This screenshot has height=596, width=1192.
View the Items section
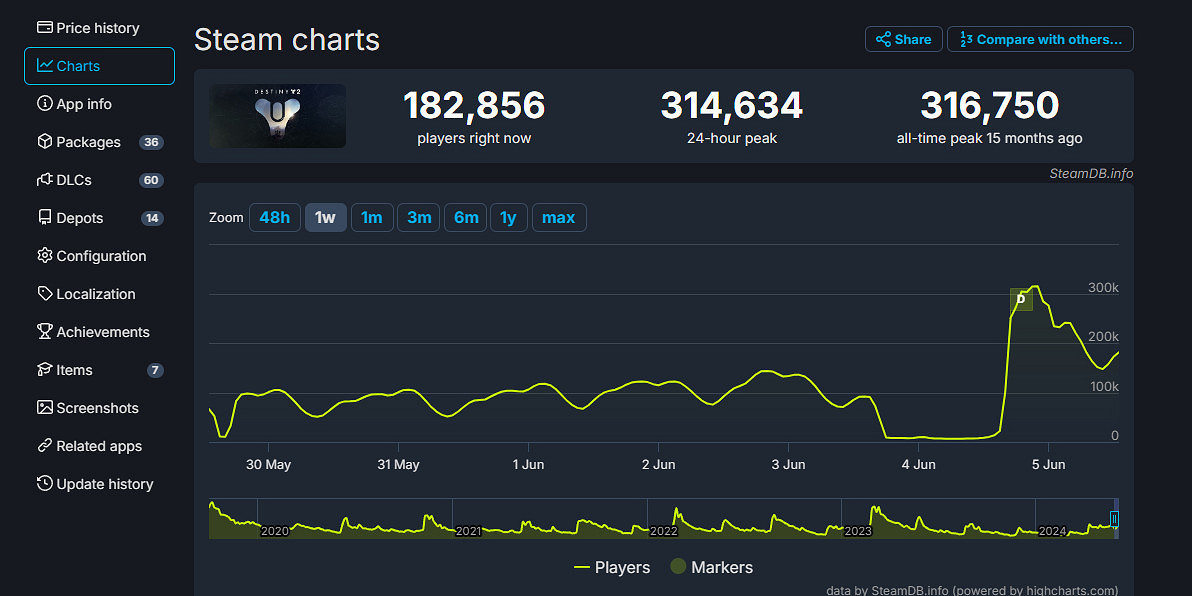point(73,369)
